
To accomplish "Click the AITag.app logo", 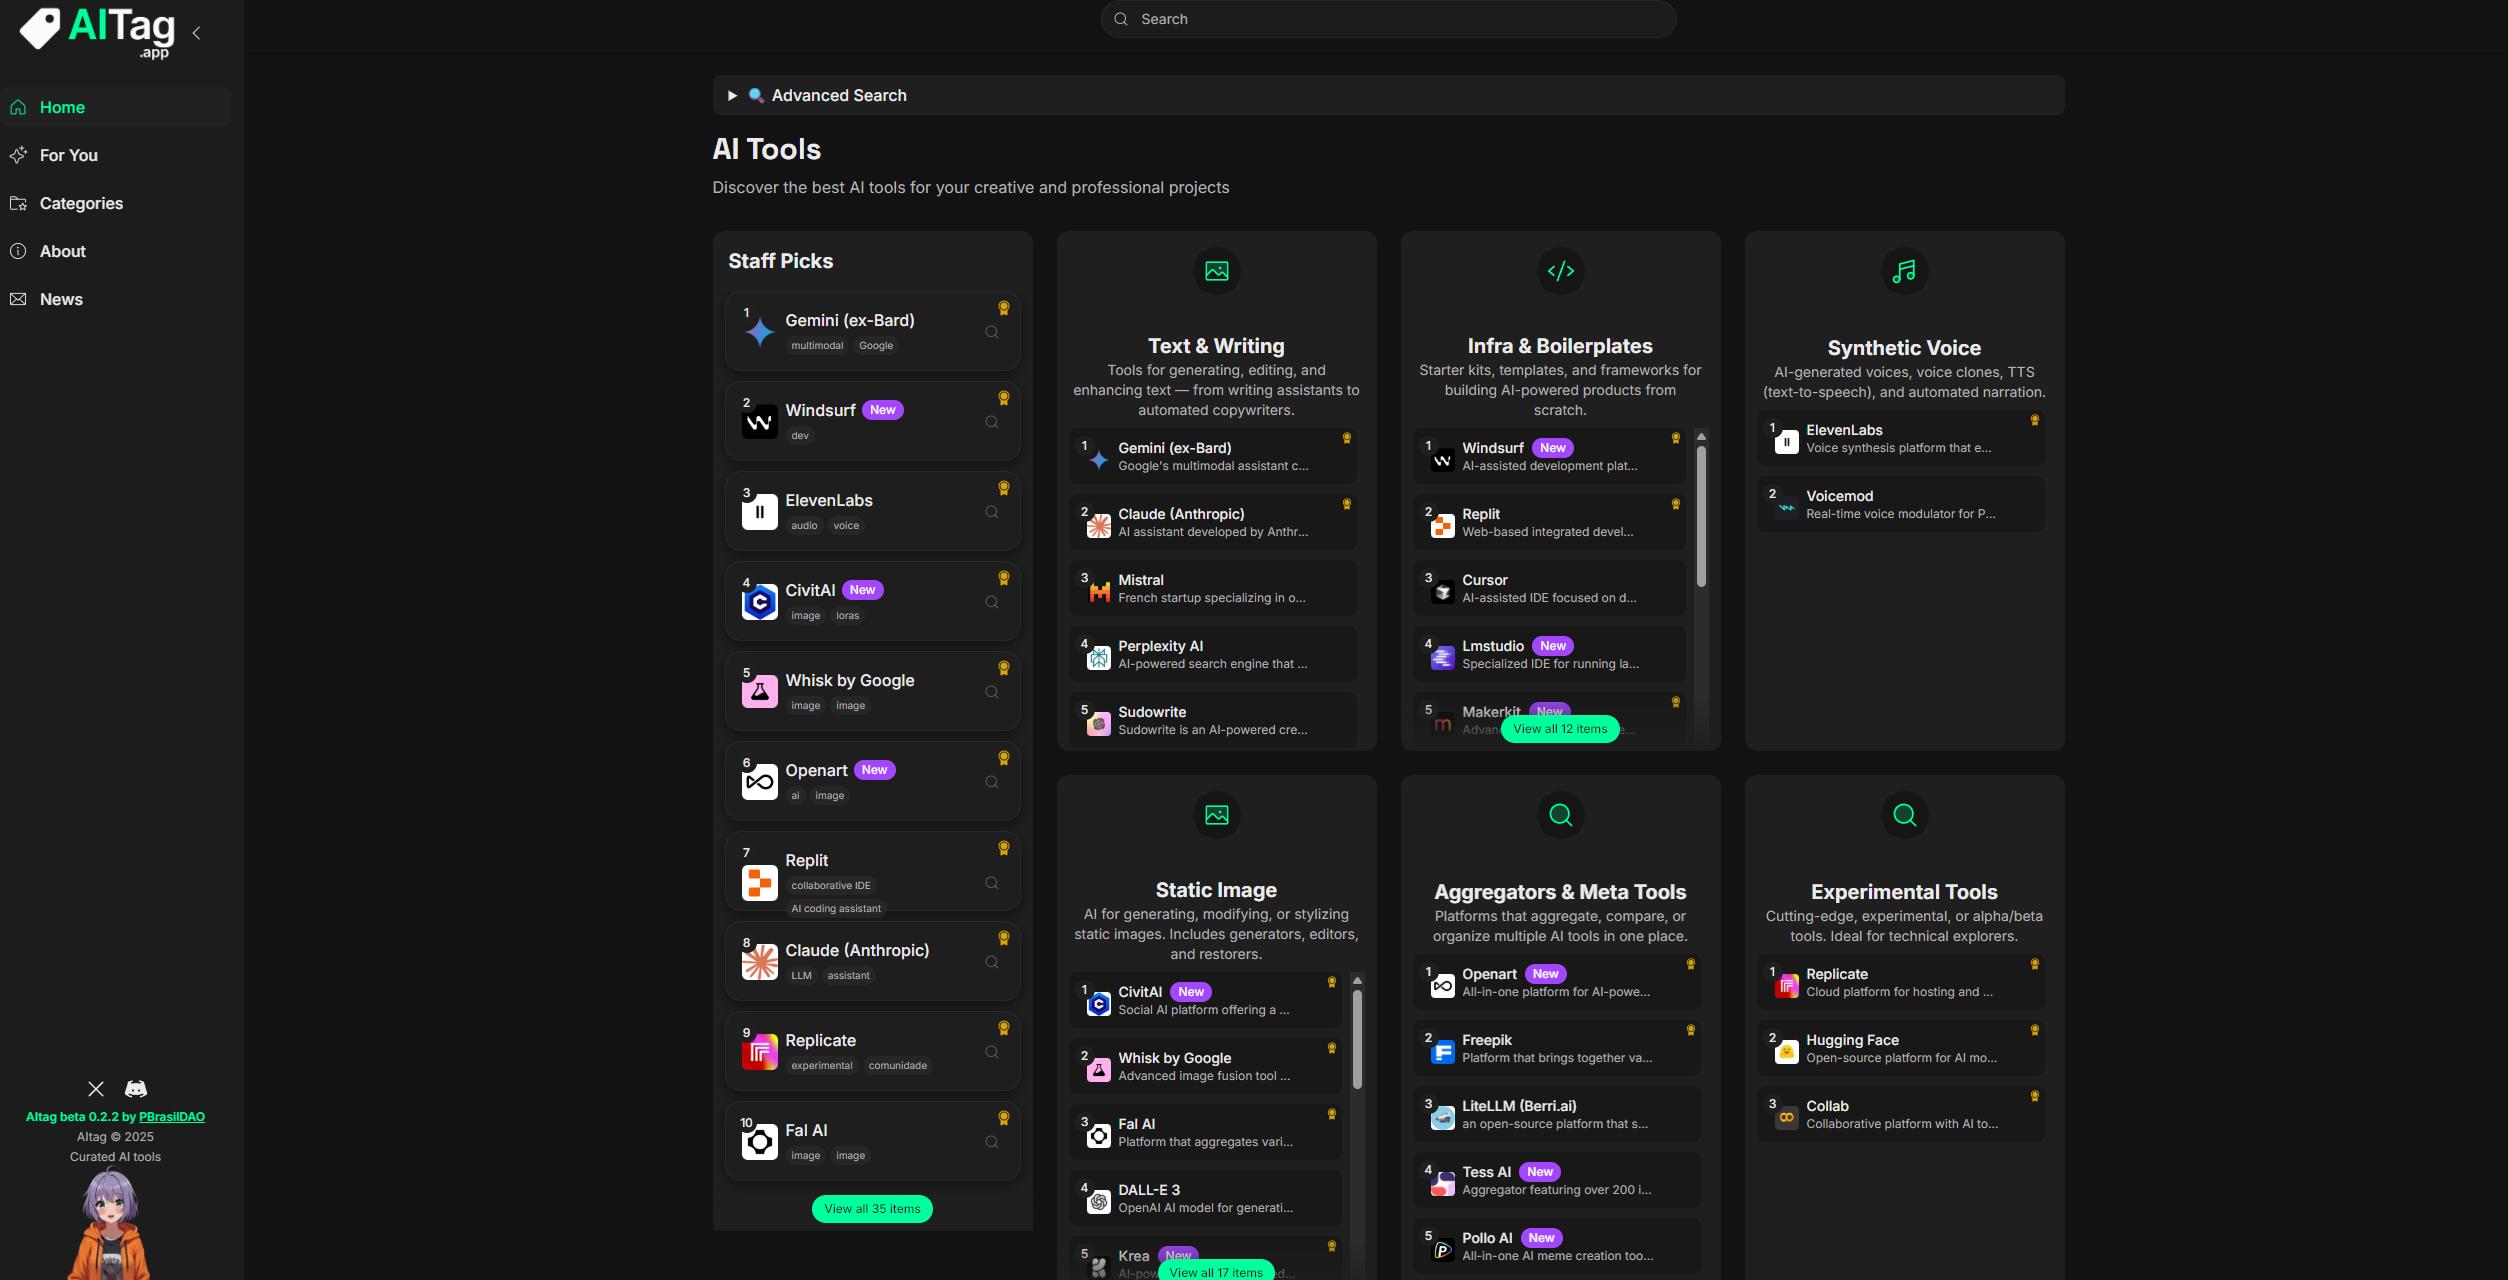I will (97, 32).
